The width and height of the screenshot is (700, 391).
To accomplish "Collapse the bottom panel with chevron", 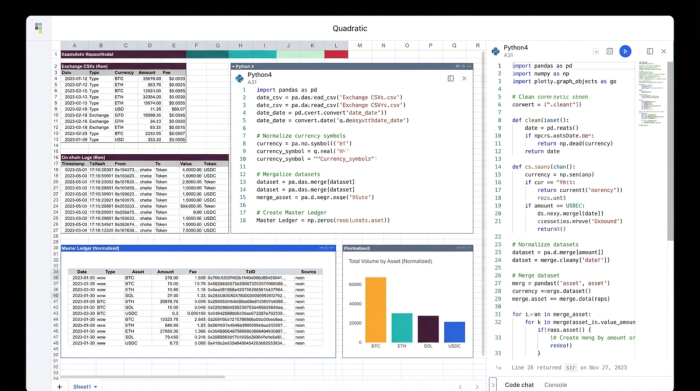I will click(x=493, y=384).
